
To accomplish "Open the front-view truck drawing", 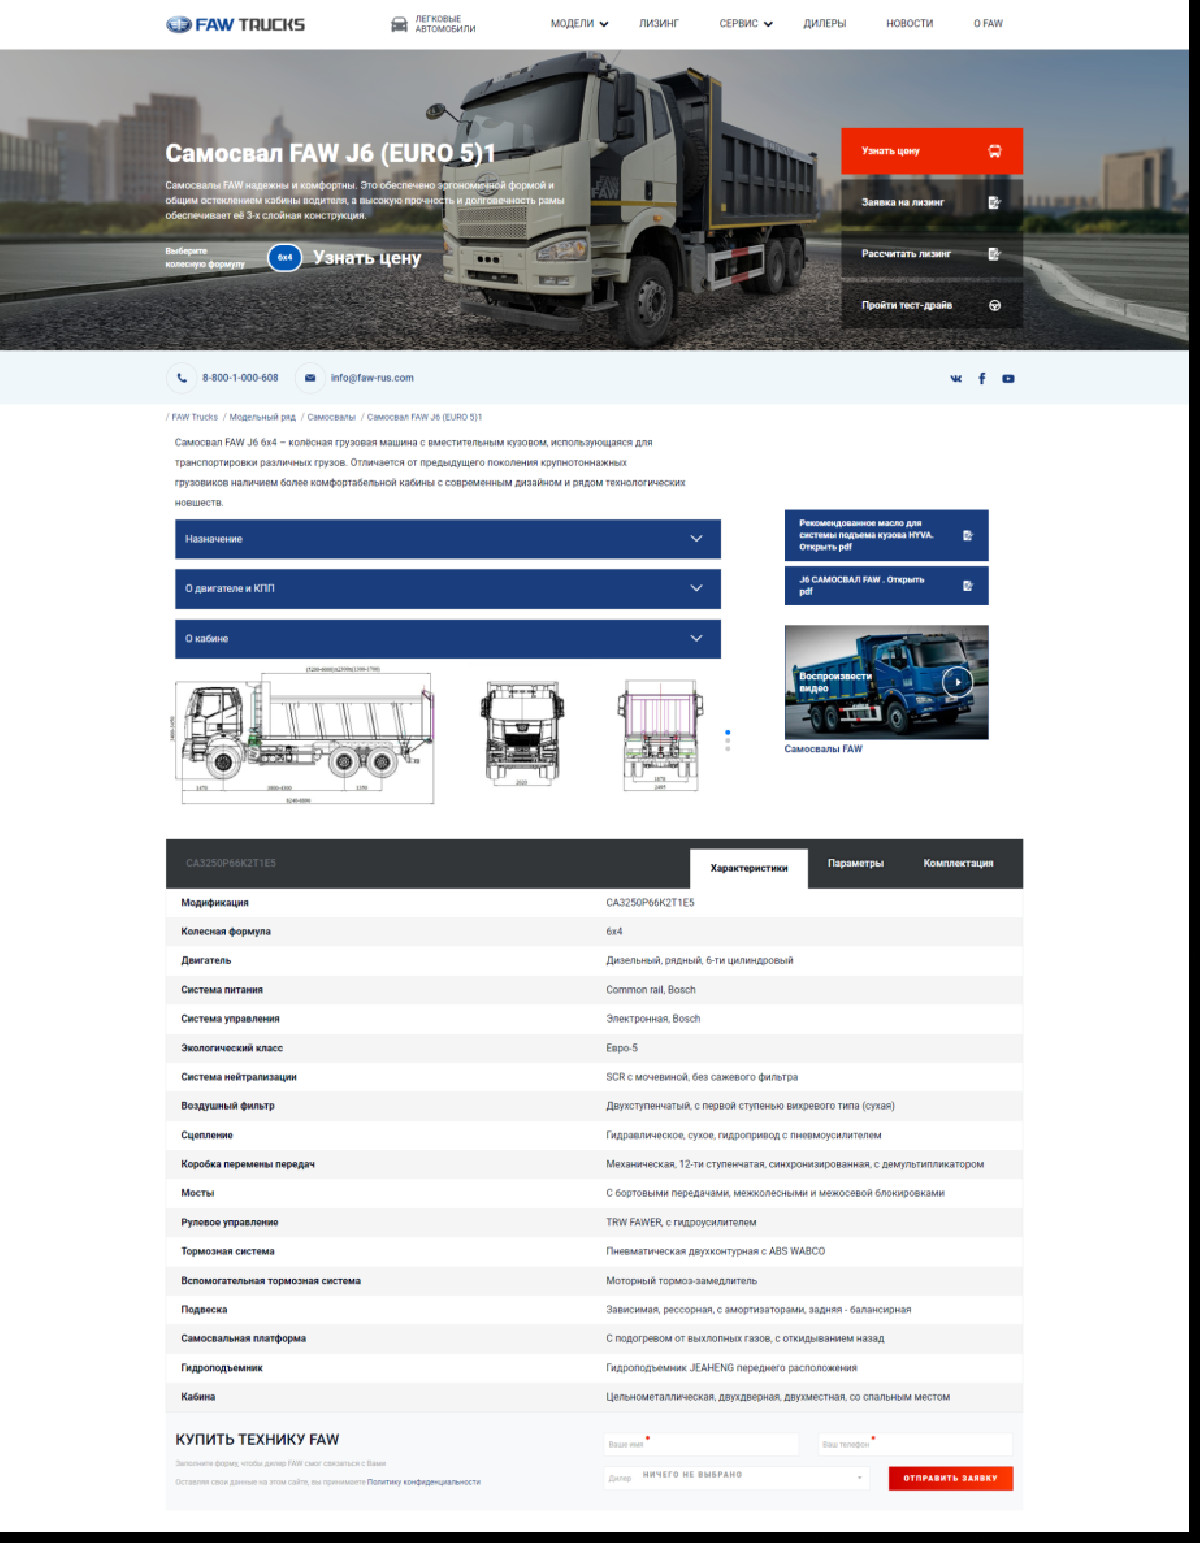I will tap(523, 734).
